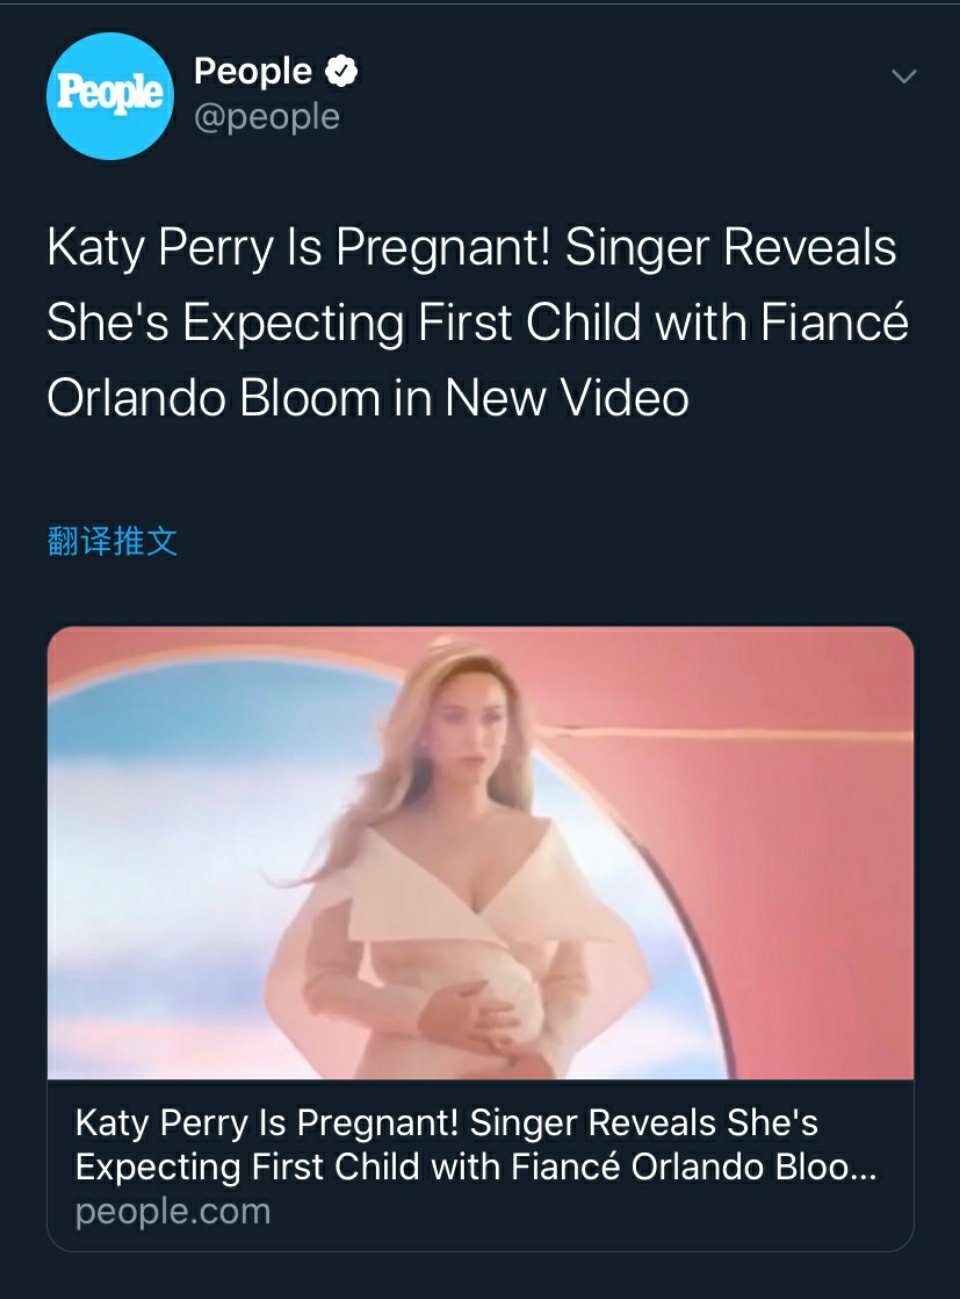Tap the word "Fiancé" in the tweet

point(834,323)
